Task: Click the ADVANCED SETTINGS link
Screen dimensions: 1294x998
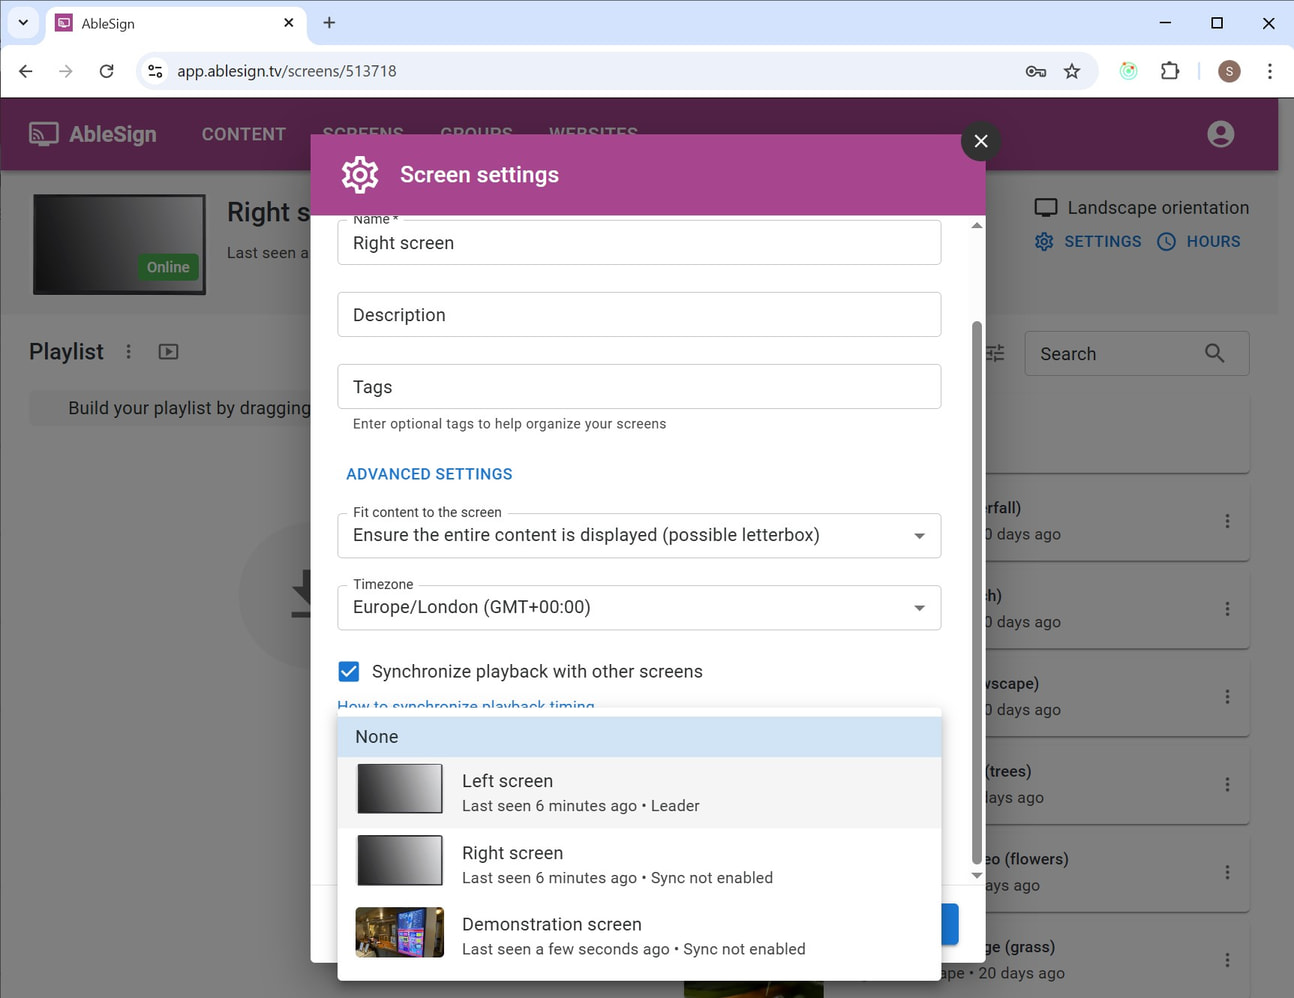Action: click(429, 473)
